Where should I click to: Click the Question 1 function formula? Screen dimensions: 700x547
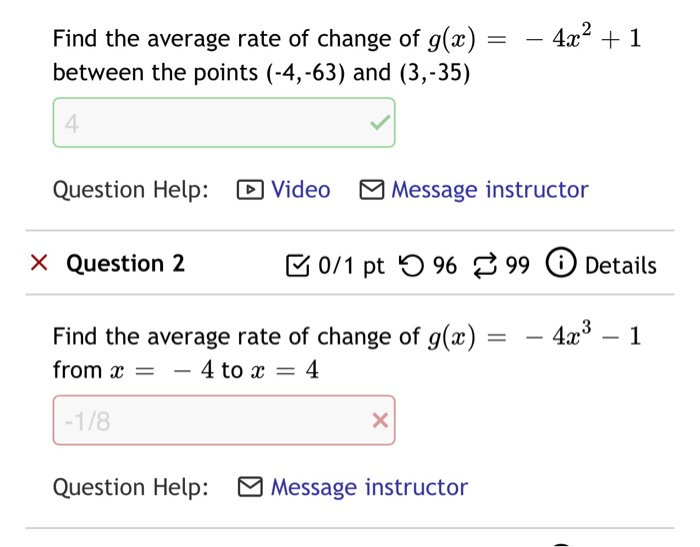[x=535, y=39]
